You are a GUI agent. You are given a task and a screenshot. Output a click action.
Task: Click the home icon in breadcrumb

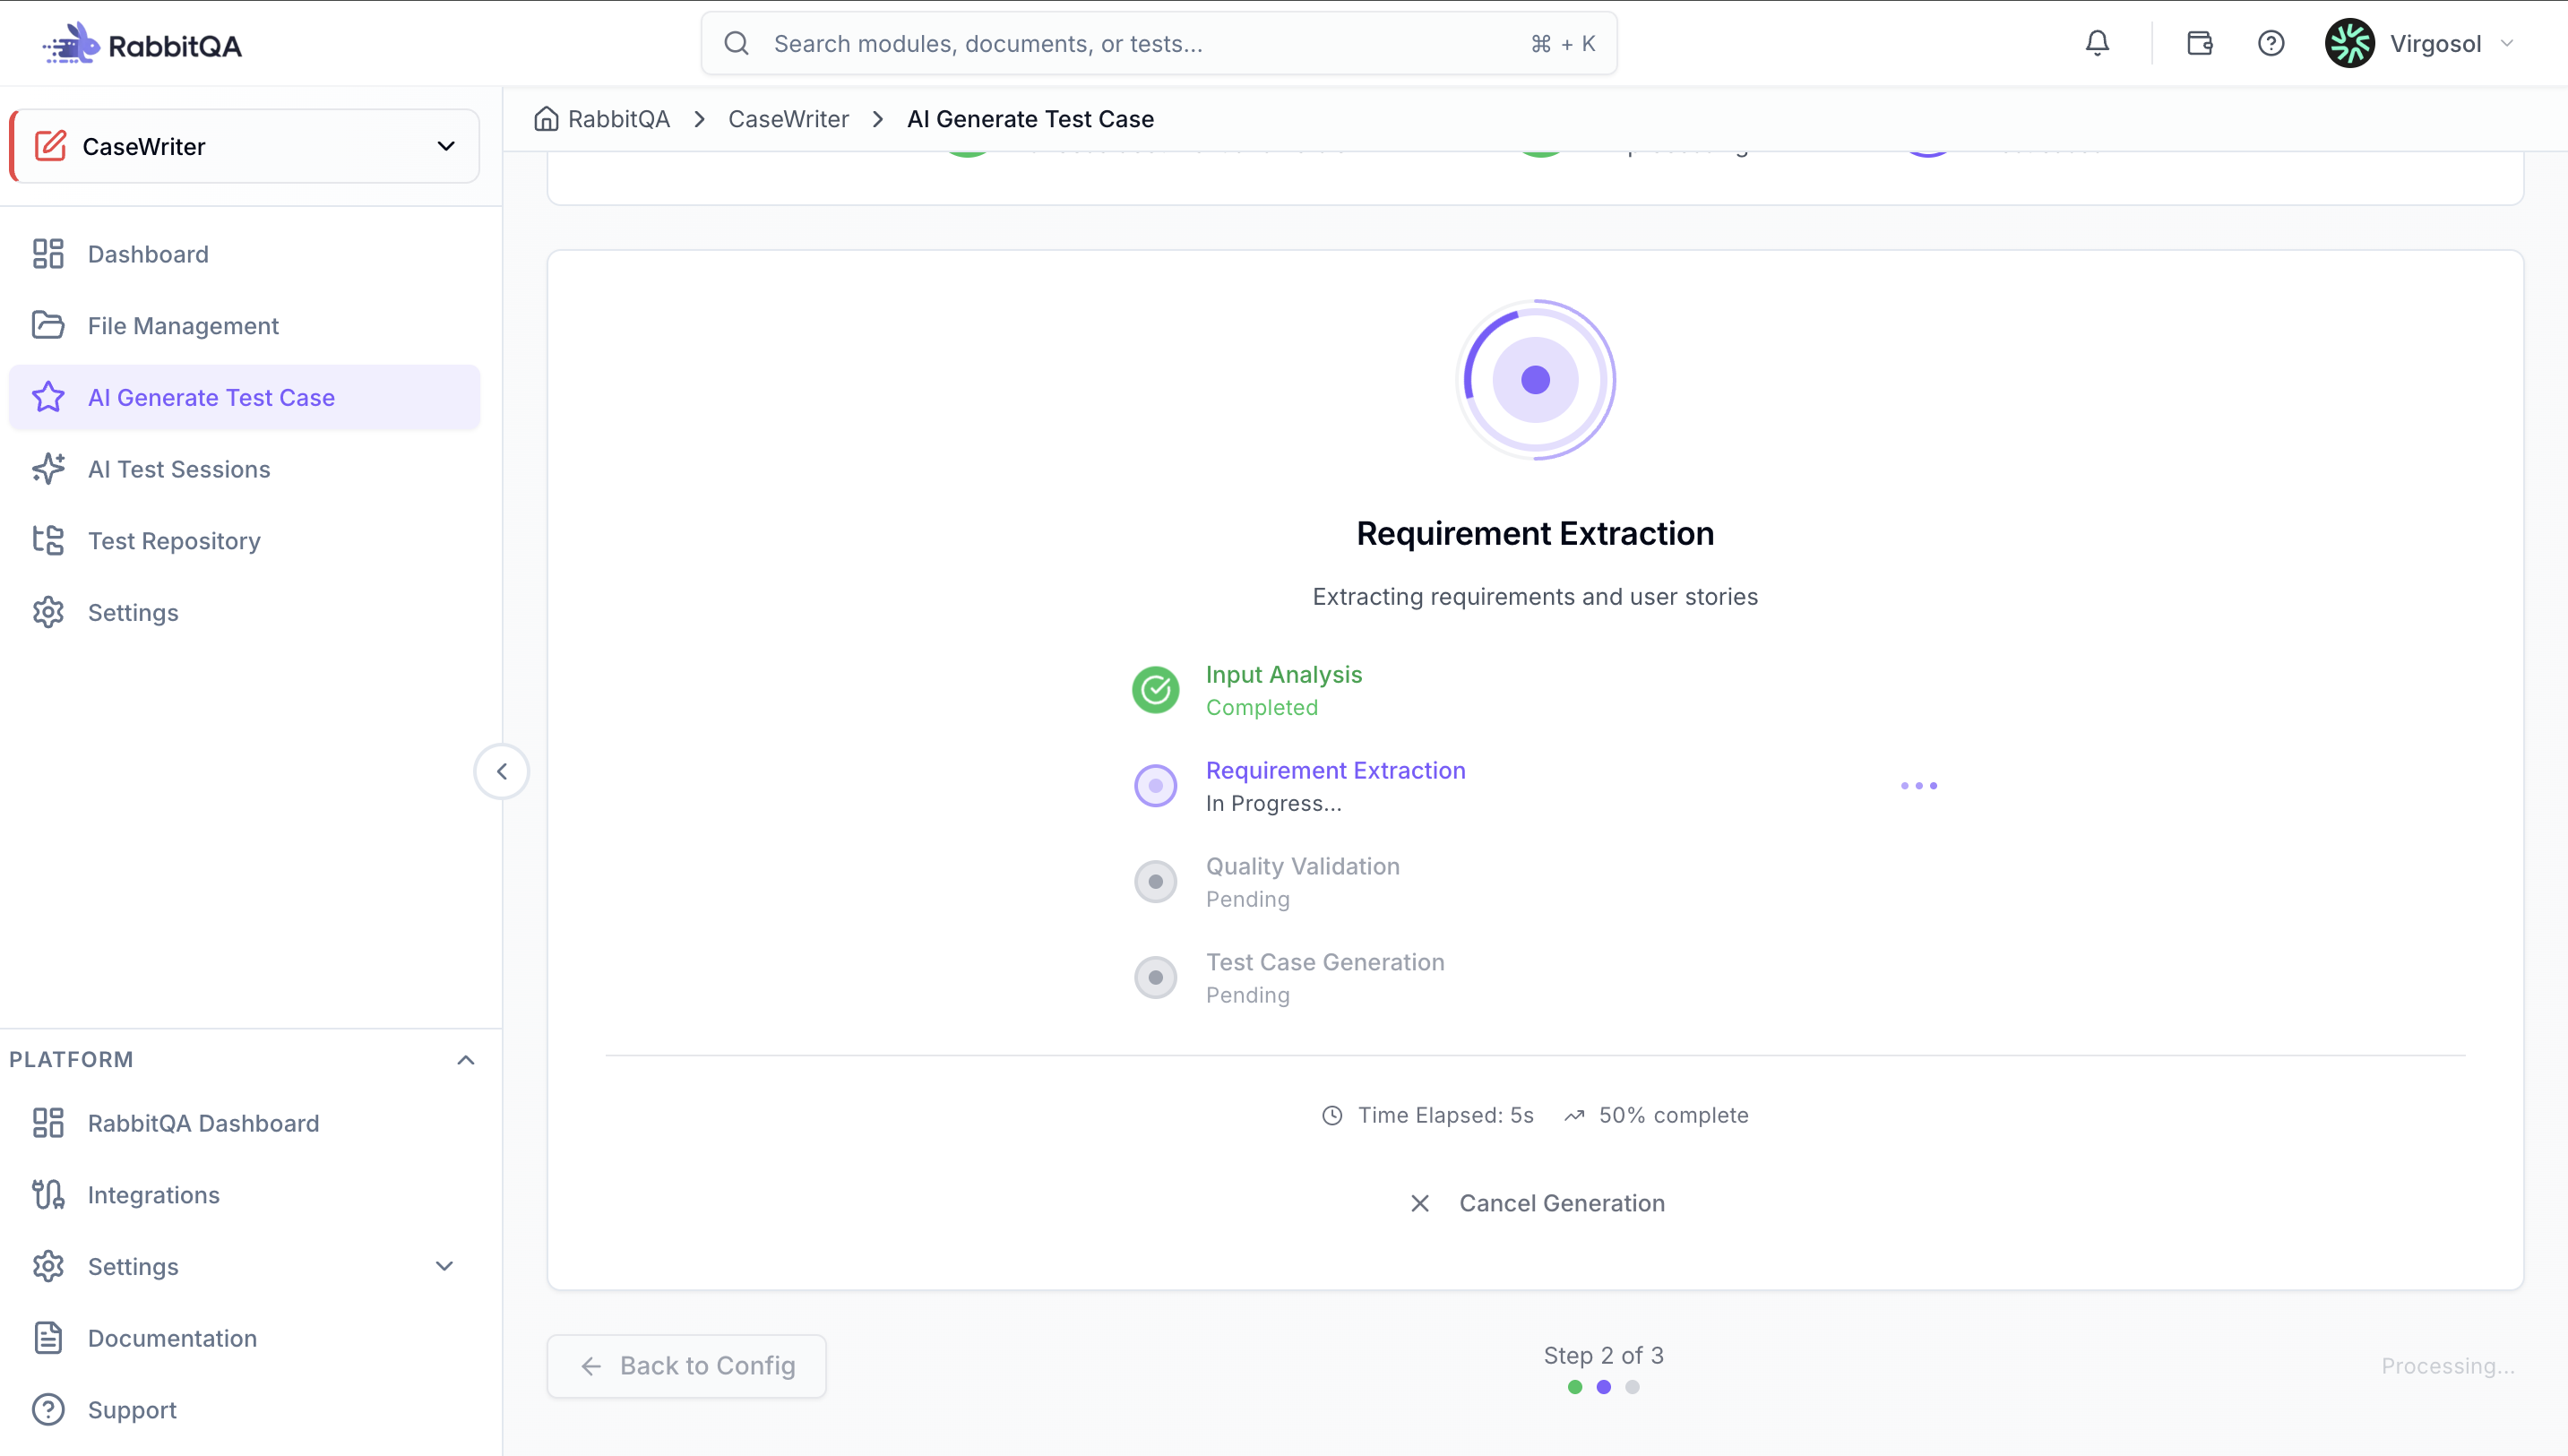click(546, 119)
